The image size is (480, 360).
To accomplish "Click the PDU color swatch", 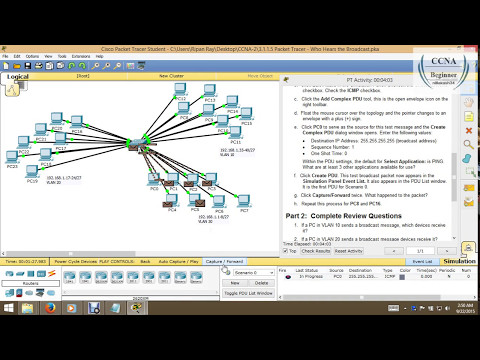I will pos(402,277).
